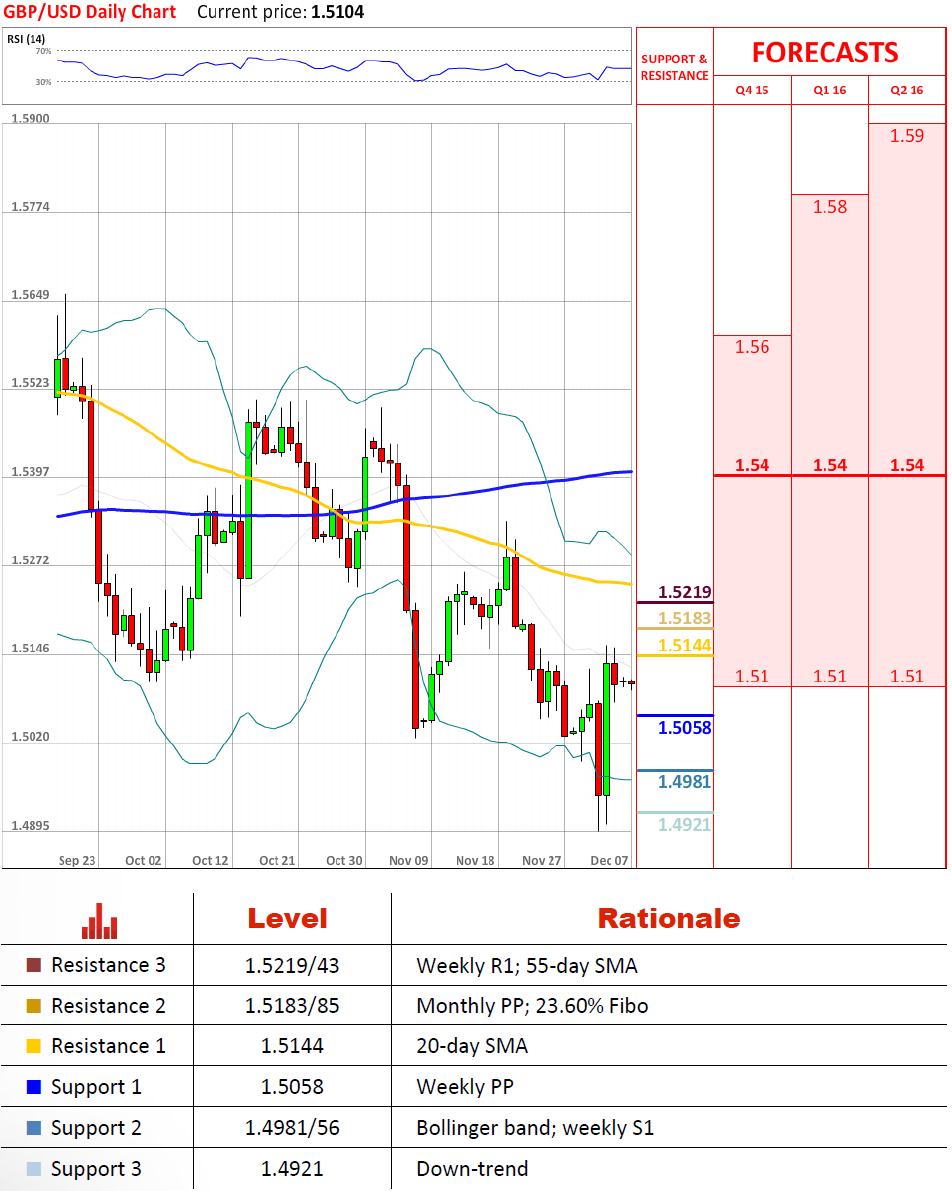Image resolution: width=952 pixels, height=1191 pixels.
Task: Click the Nov 18 date axis label
Action: [x=475, y=861]
